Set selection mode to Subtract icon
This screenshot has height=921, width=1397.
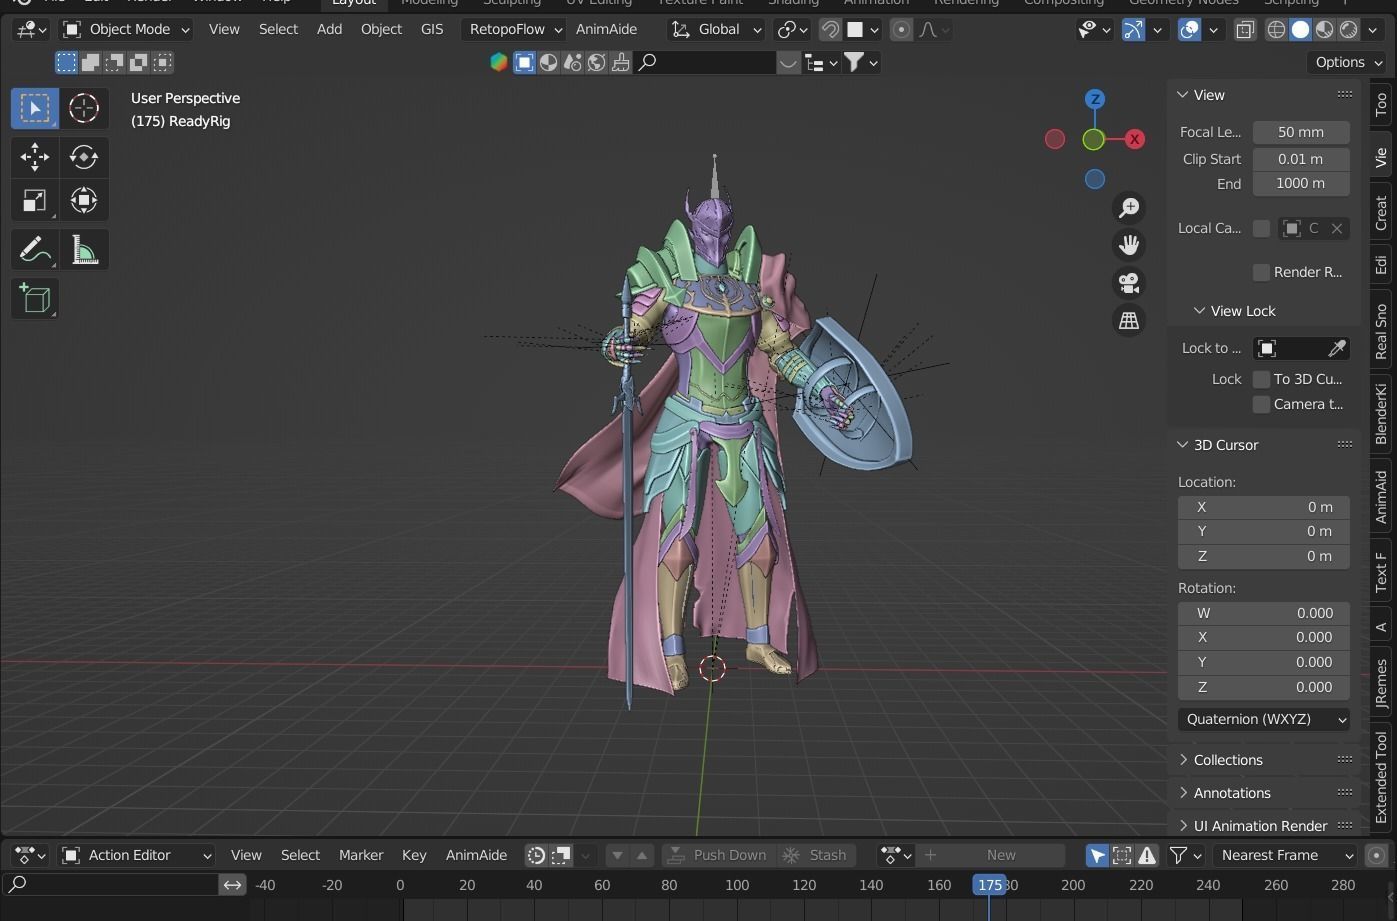[114, 63]
